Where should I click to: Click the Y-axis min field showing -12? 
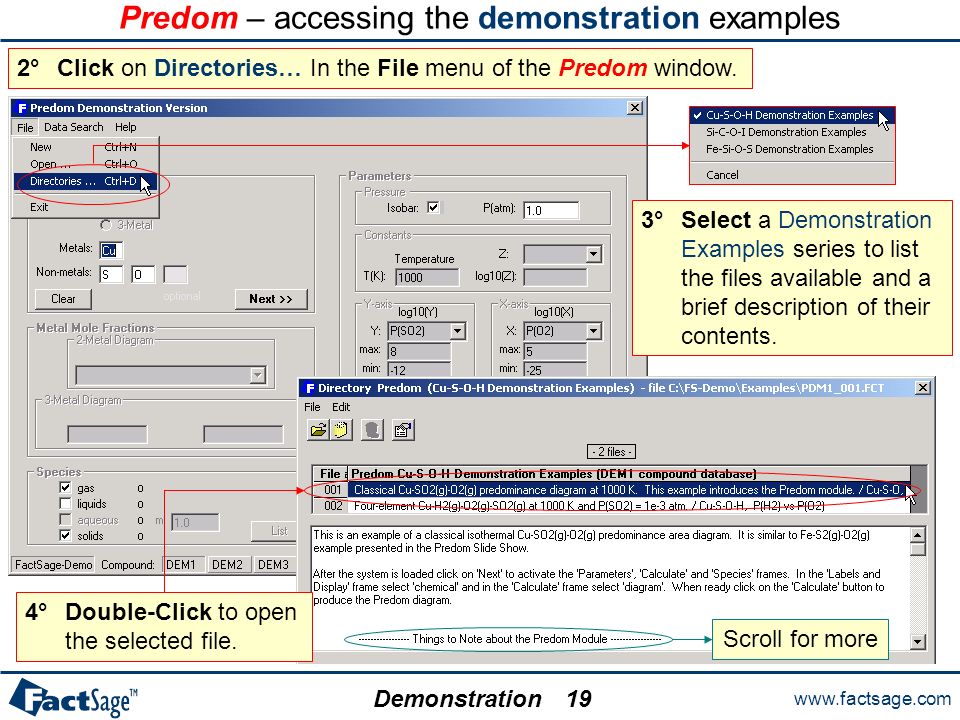tap(419, 369)
